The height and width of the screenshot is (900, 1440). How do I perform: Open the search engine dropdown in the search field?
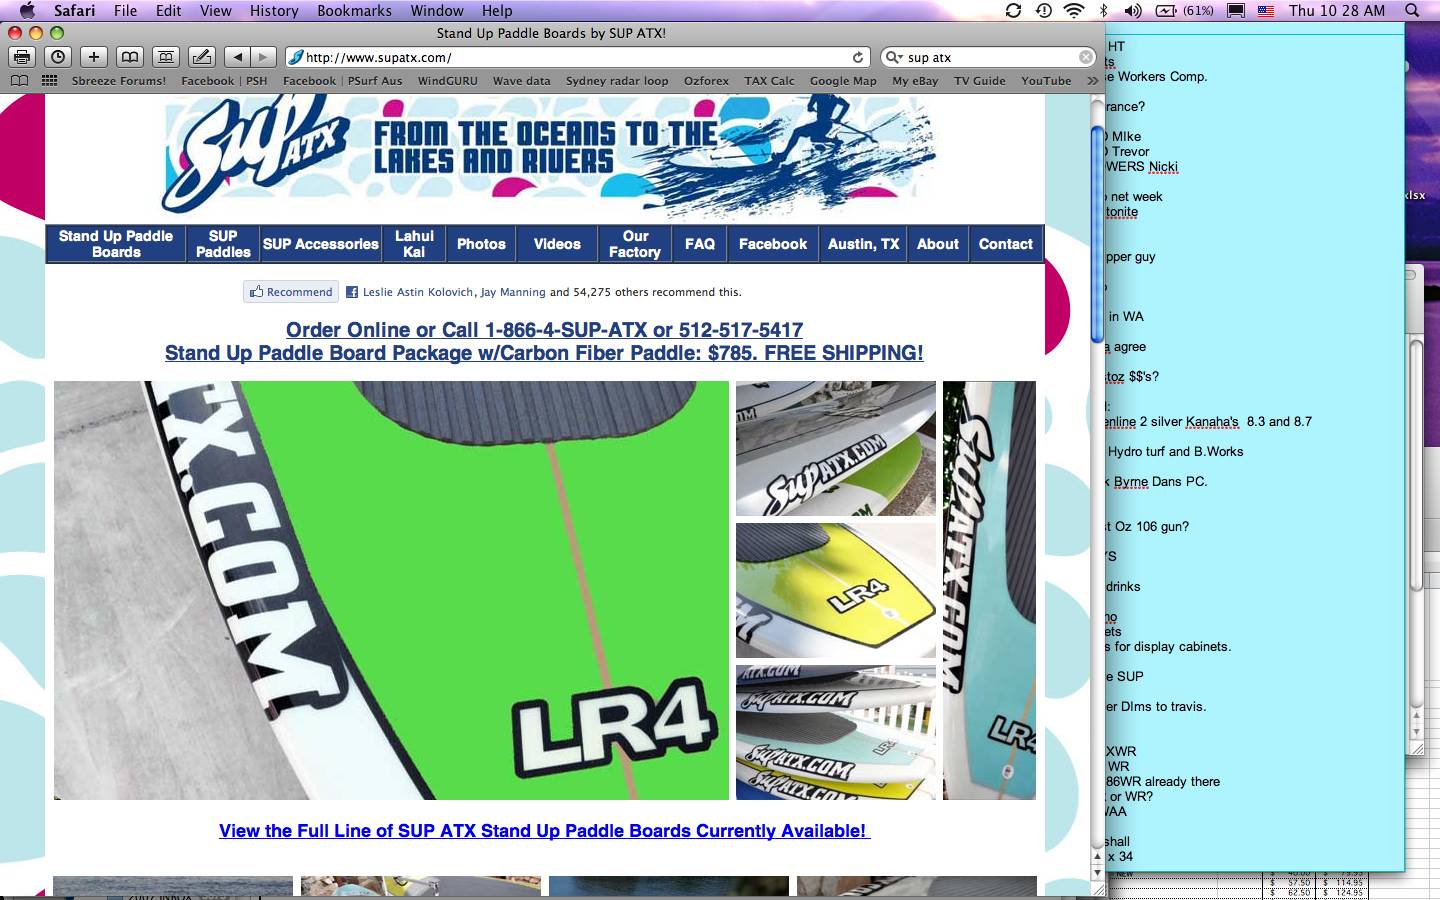[893, 57]
